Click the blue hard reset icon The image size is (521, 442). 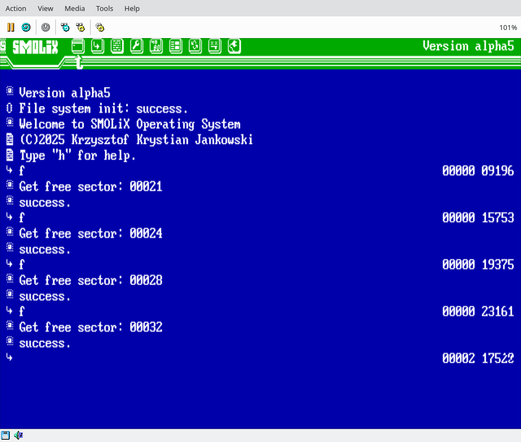(26, 27)
